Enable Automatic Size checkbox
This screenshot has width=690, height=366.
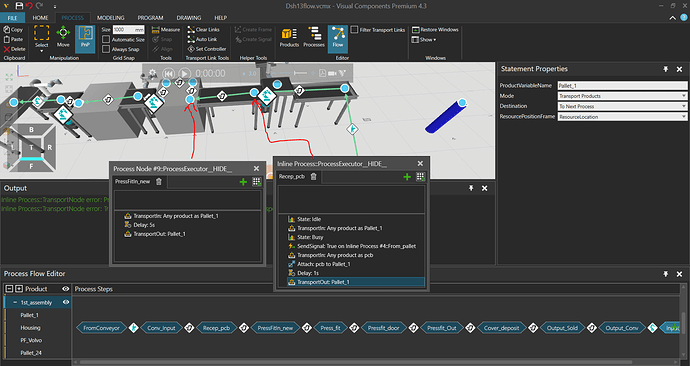tap(106, 39)
